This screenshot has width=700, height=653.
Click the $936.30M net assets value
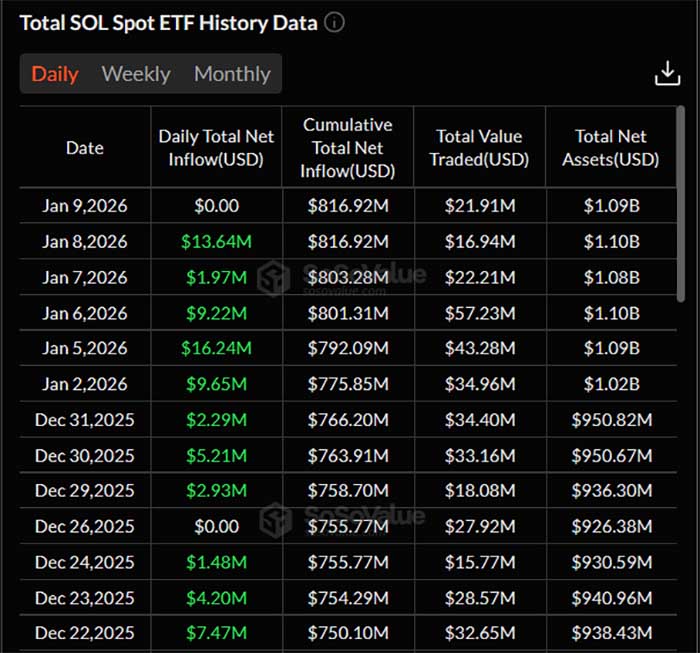click(x=612, y=491)
